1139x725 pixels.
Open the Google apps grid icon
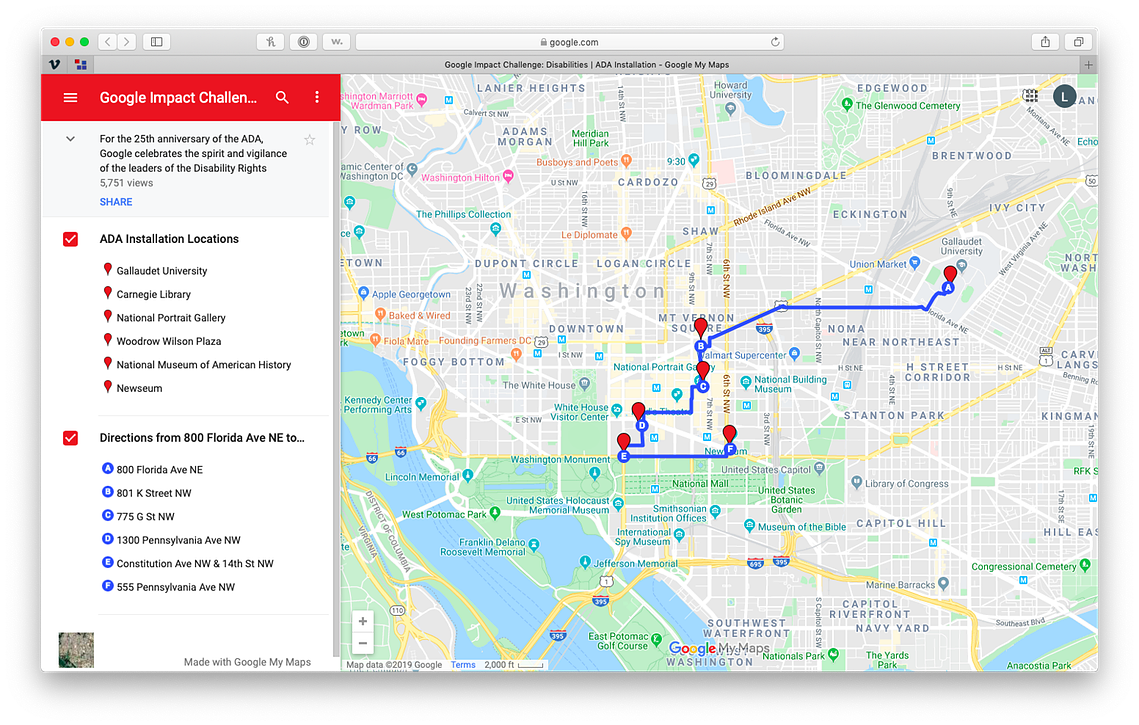[x=1030, y=95]
